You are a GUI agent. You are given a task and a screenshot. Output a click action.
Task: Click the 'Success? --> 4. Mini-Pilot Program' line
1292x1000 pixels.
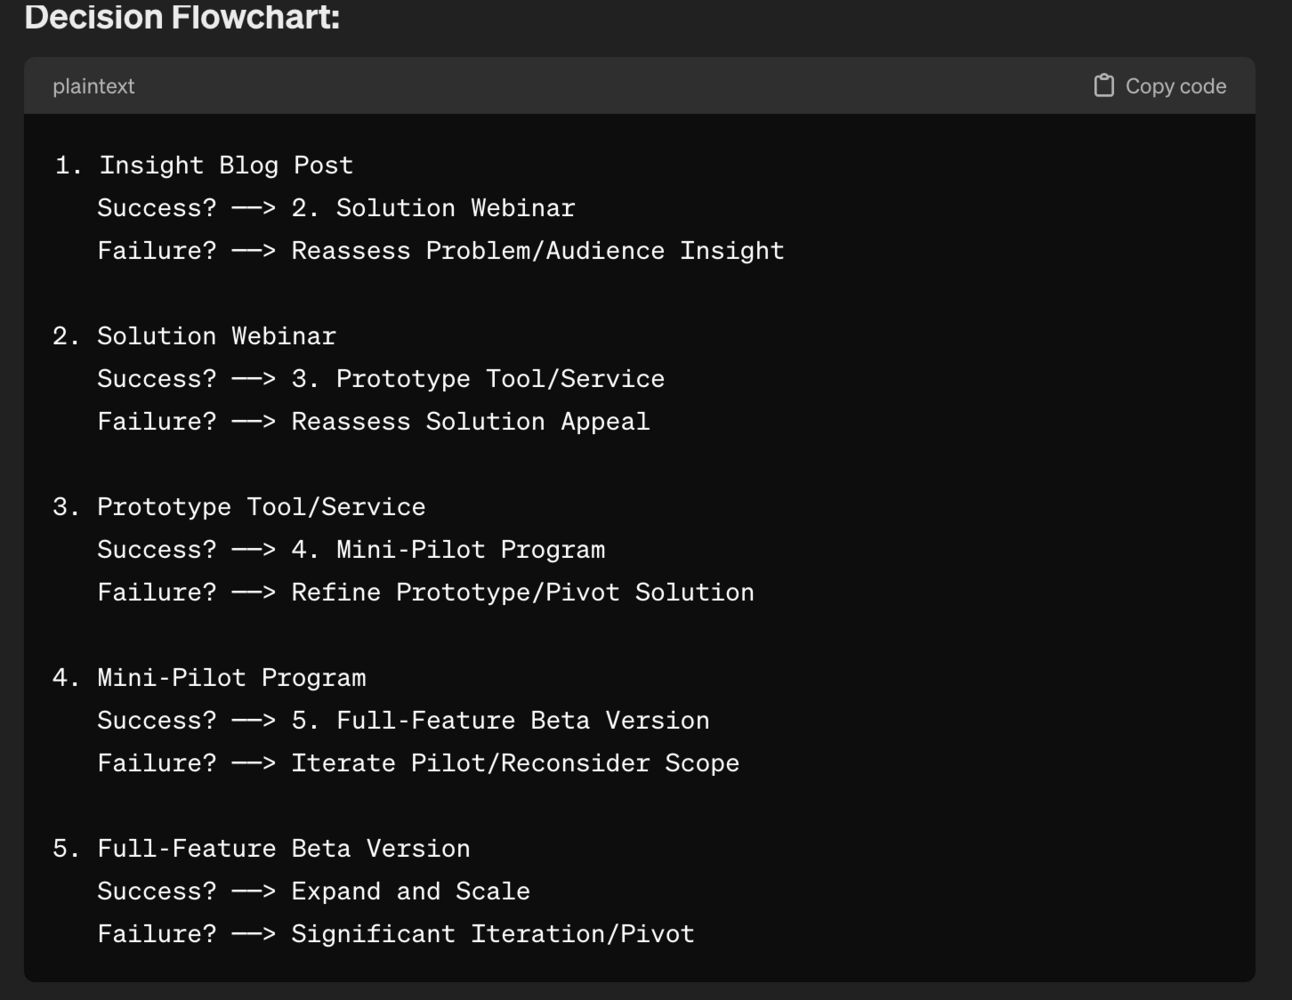coord(351,550)
